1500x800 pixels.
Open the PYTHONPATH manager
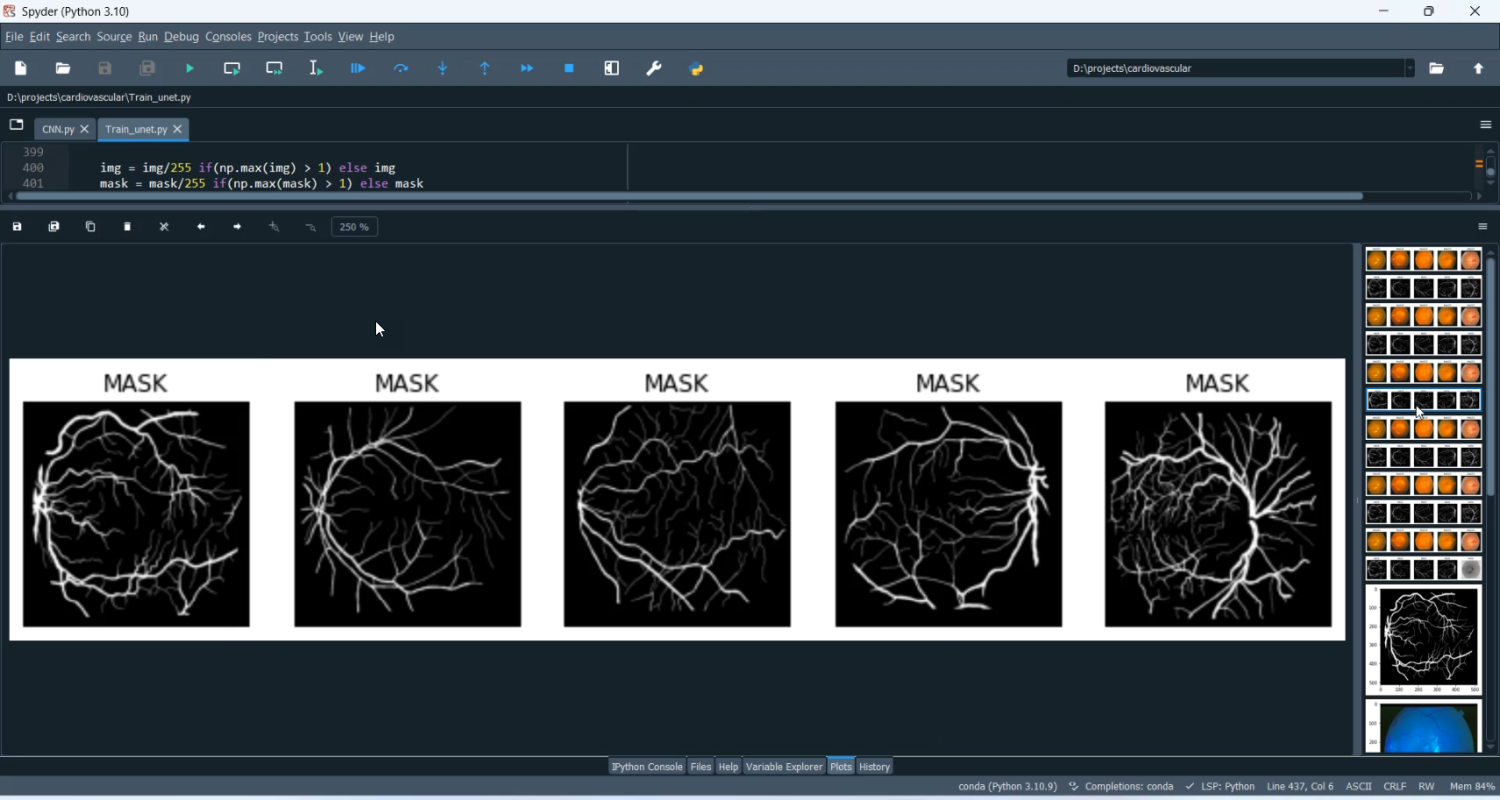point(698,69)
